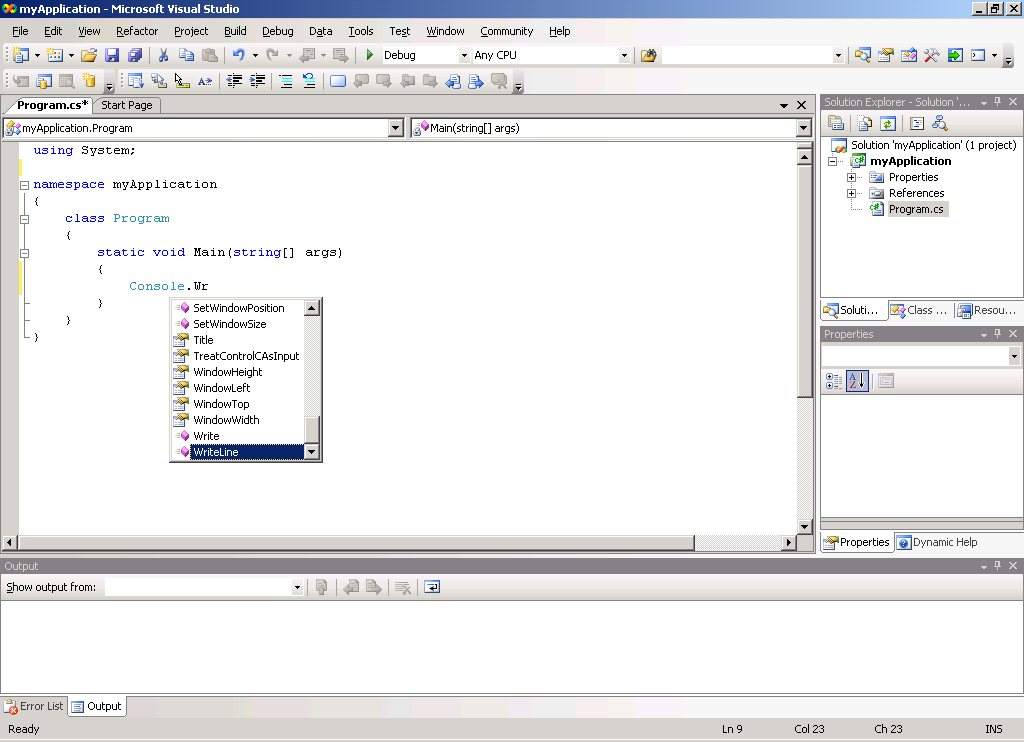The image size is (1024, 742).
Task: Clear all output with the toolbar icon
Action: (x=403, y=587)
